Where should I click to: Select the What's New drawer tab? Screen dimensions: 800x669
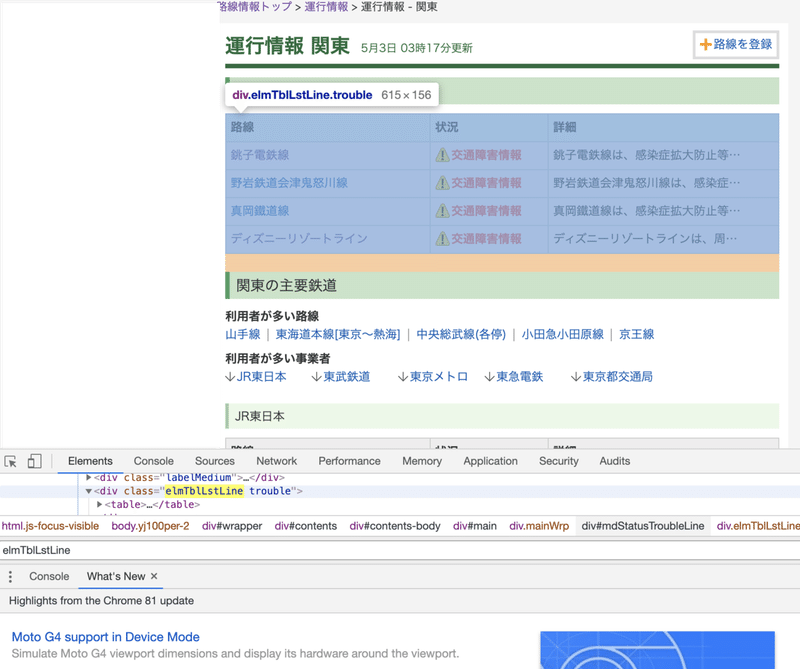116,577
